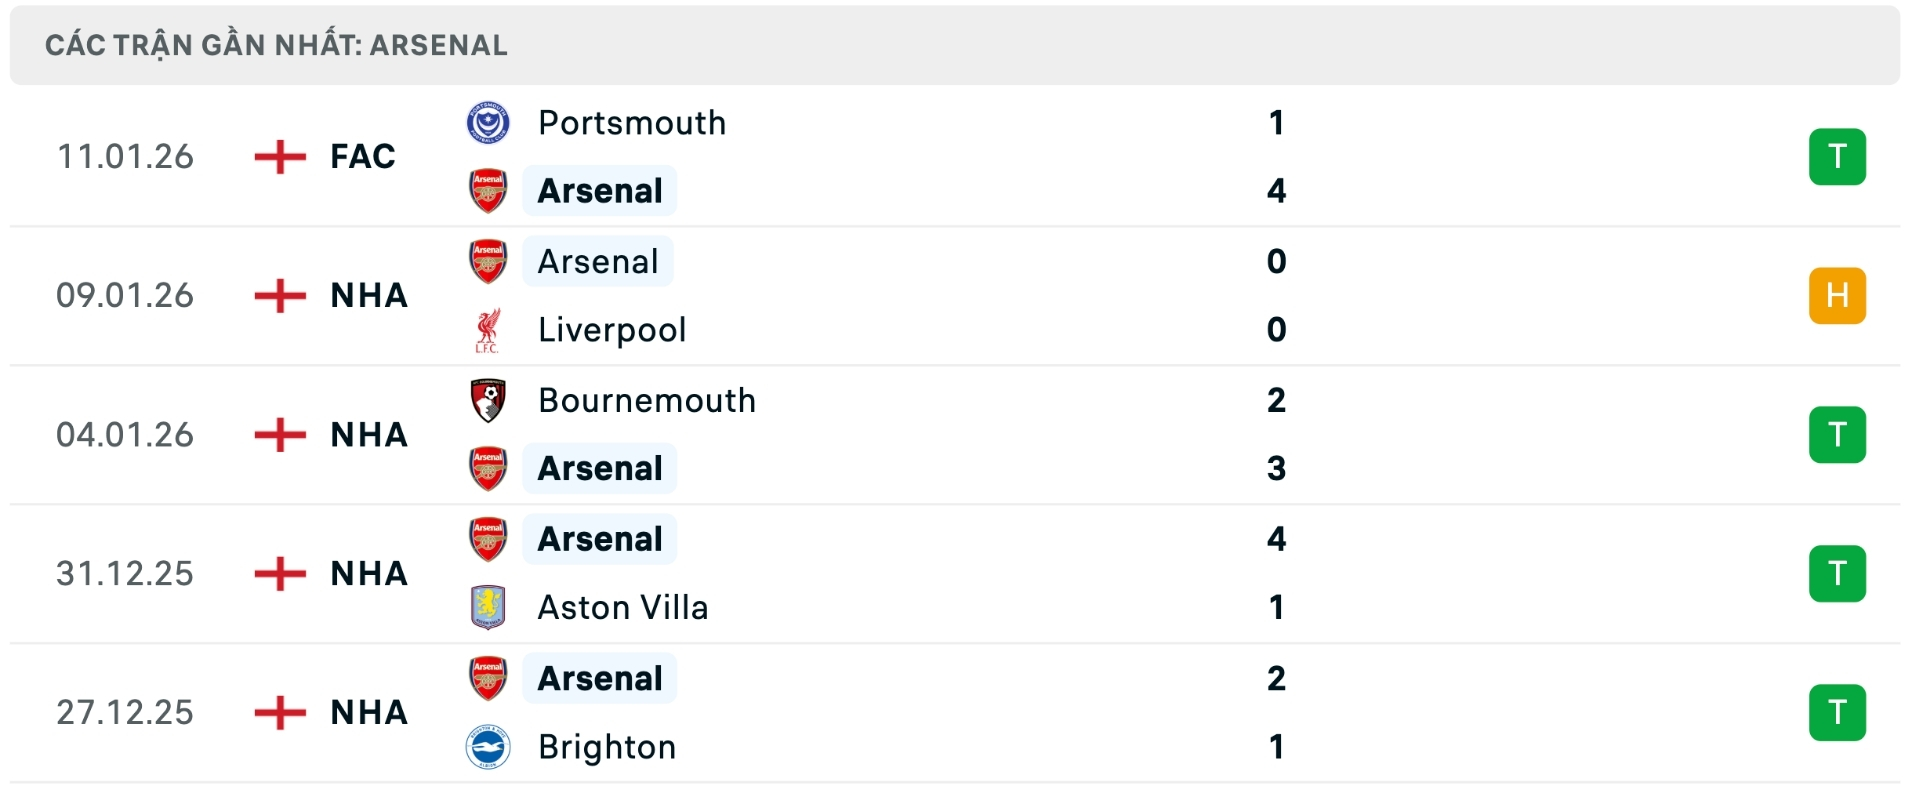This screenshot has height=792, width=1920.
Task: Expand the NHA entry for Aston Villa match
Action: click(368, 573)
